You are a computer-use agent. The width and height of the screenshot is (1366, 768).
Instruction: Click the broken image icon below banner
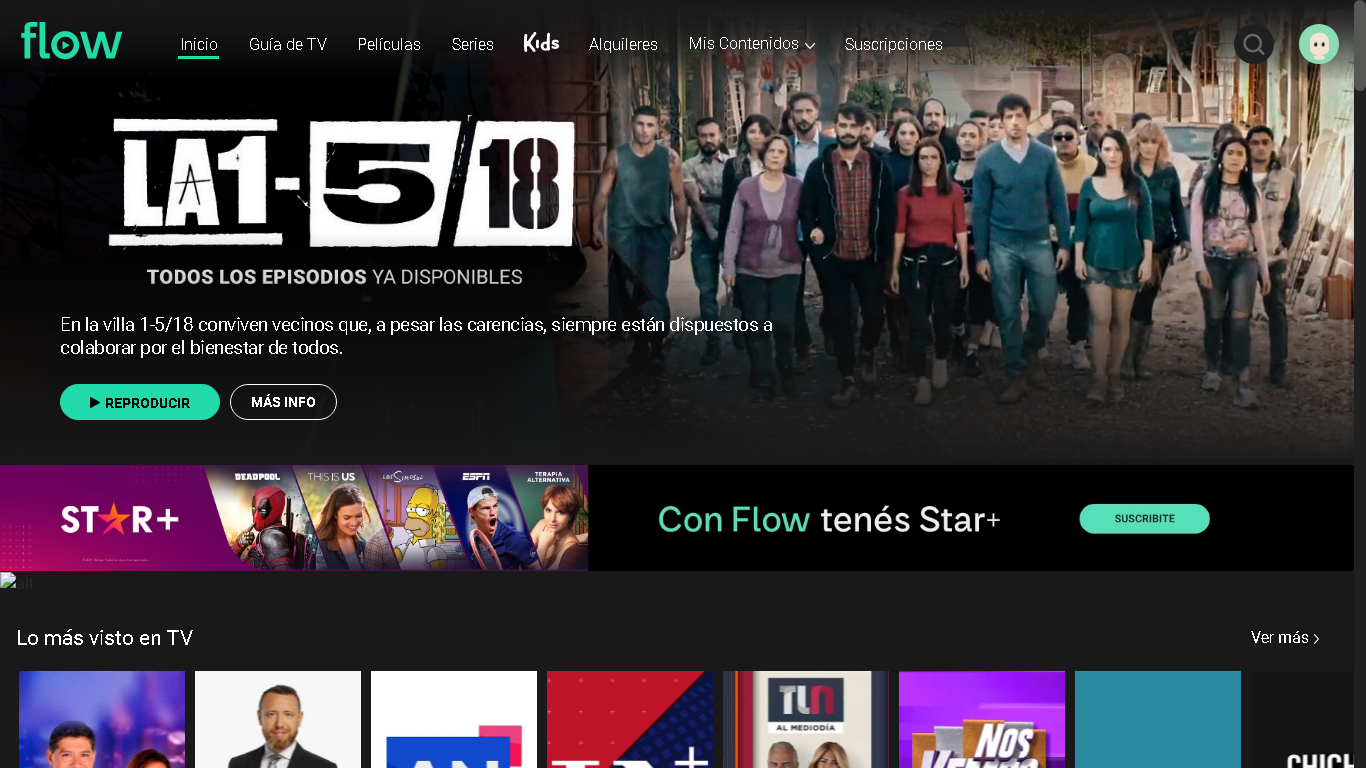tap(9, 582)
